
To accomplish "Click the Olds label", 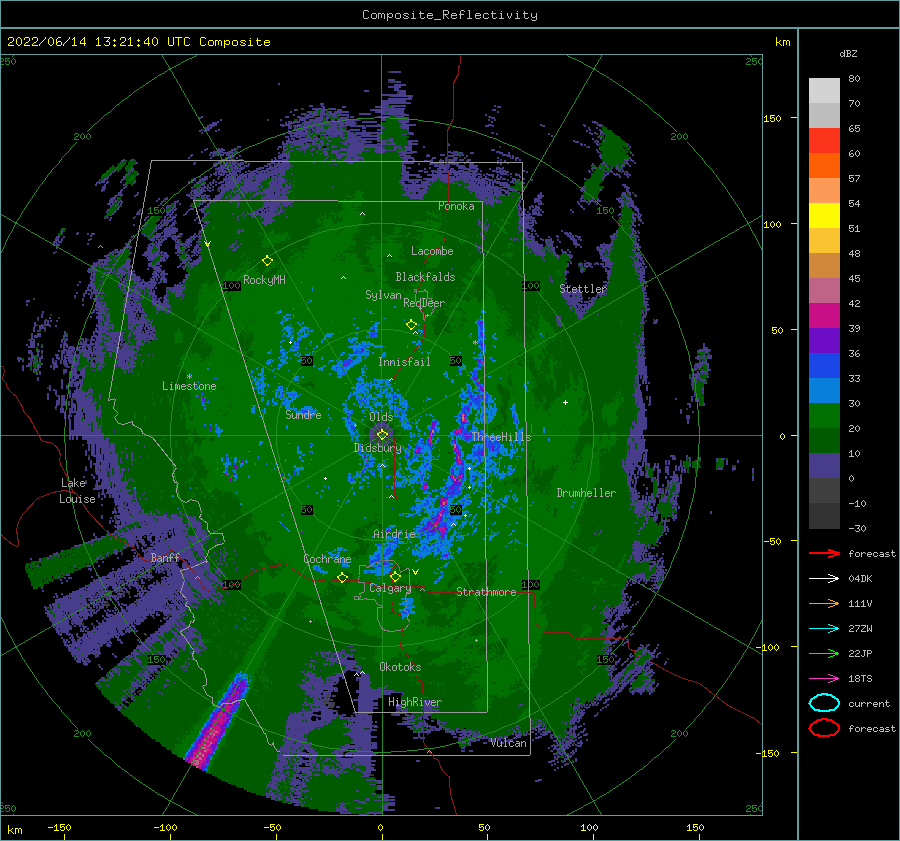I will click(381, 417).
